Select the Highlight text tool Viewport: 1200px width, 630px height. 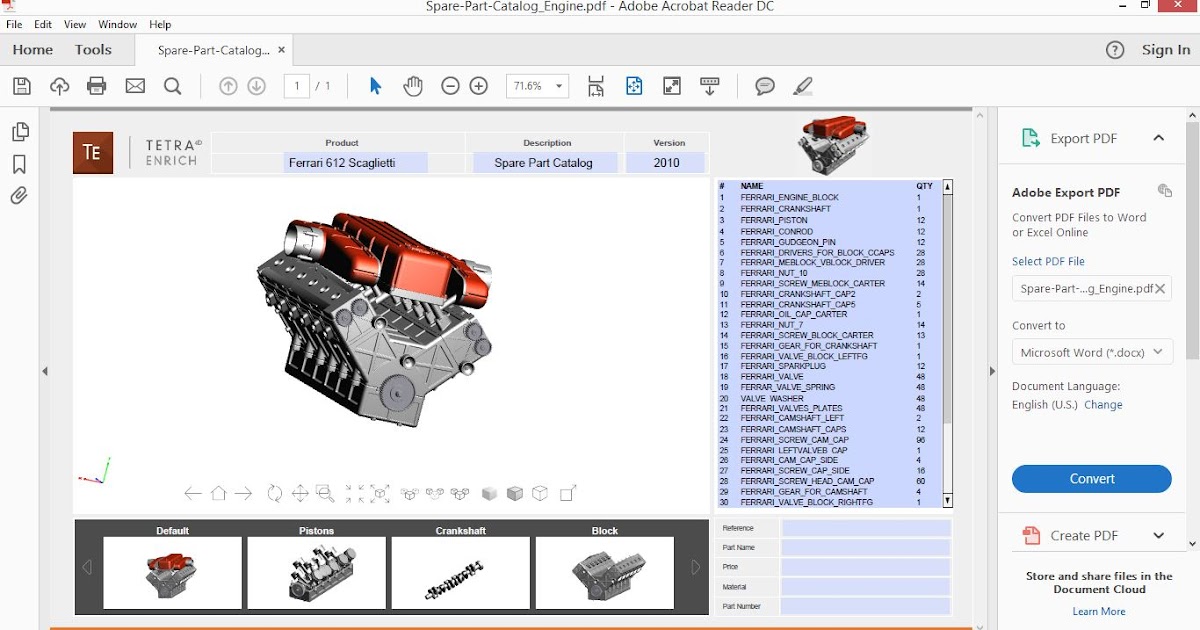pos(802,86)
